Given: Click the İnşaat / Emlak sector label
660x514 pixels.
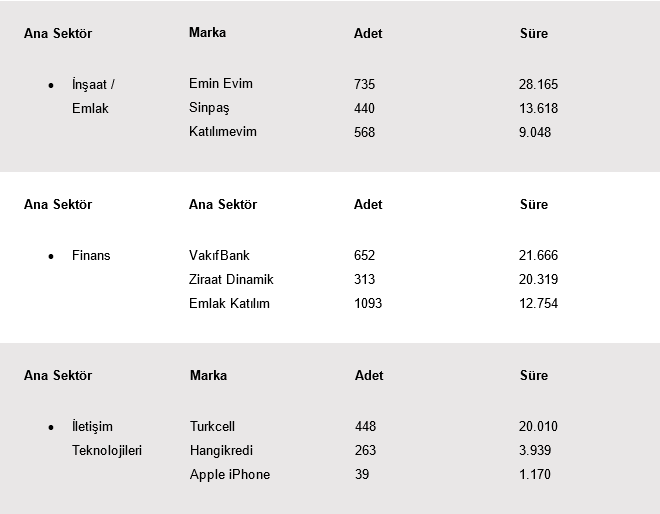Looking at the screenshot, I should tap(93, 96).
